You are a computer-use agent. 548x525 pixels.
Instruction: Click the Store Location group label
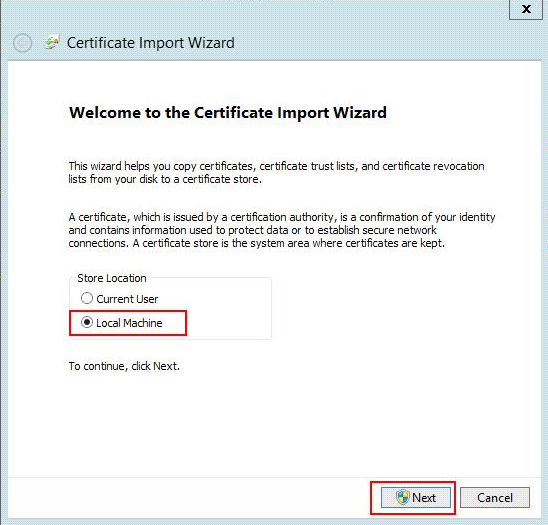[x=112, y=278]
